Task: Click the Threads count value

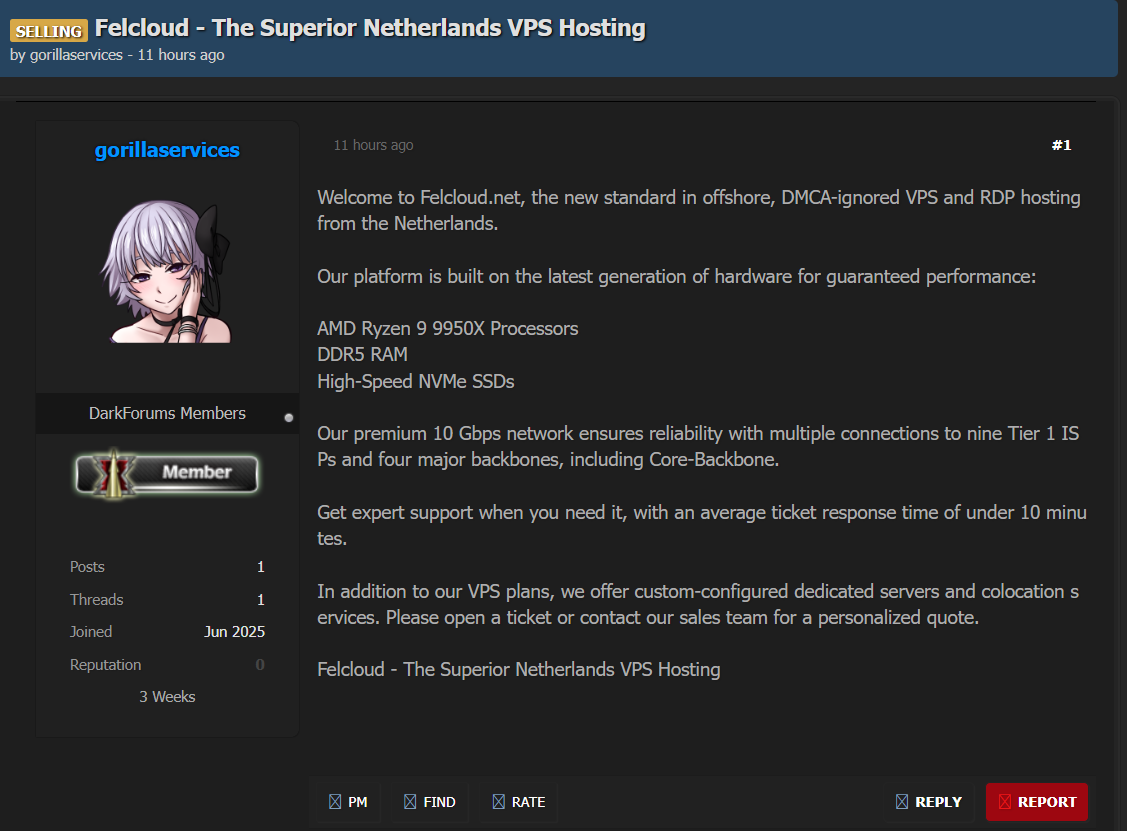Action: [x=261, y=600]
